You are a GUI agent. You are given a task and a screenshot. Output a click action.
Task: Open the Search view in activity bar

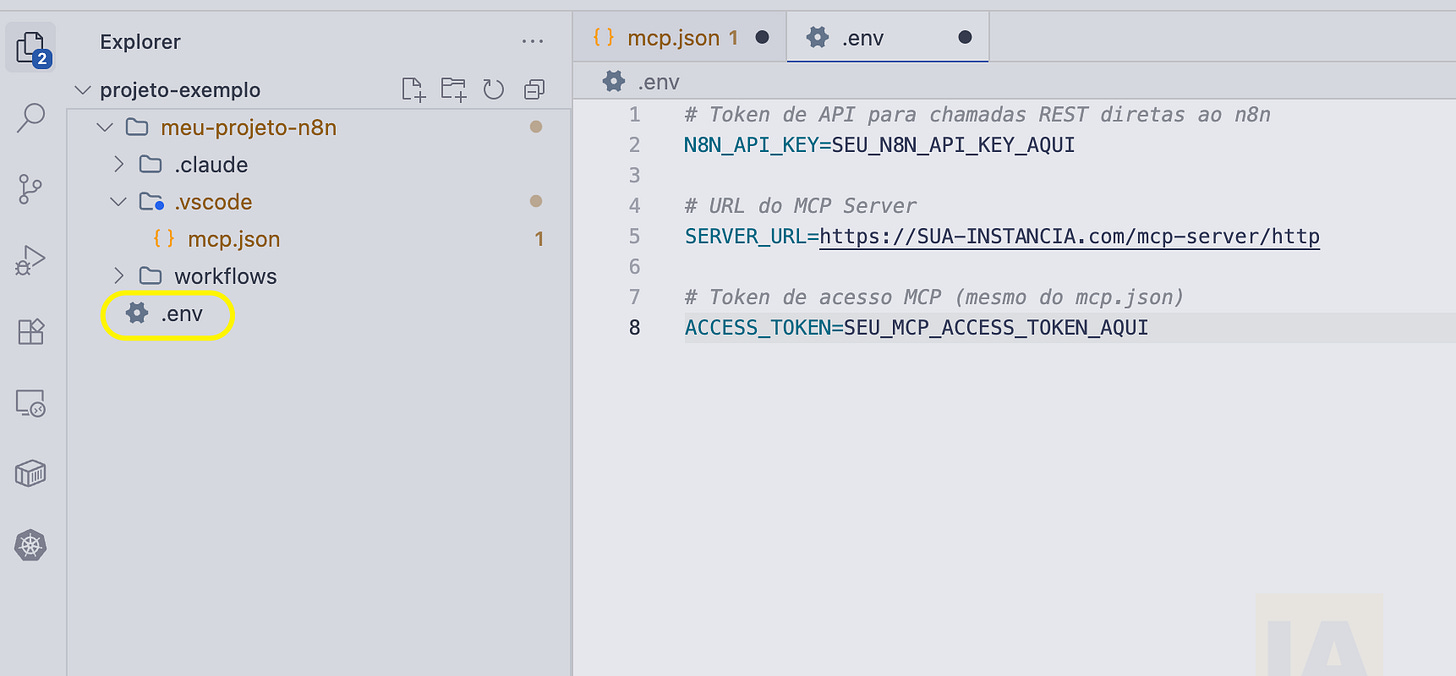point(31,118)
